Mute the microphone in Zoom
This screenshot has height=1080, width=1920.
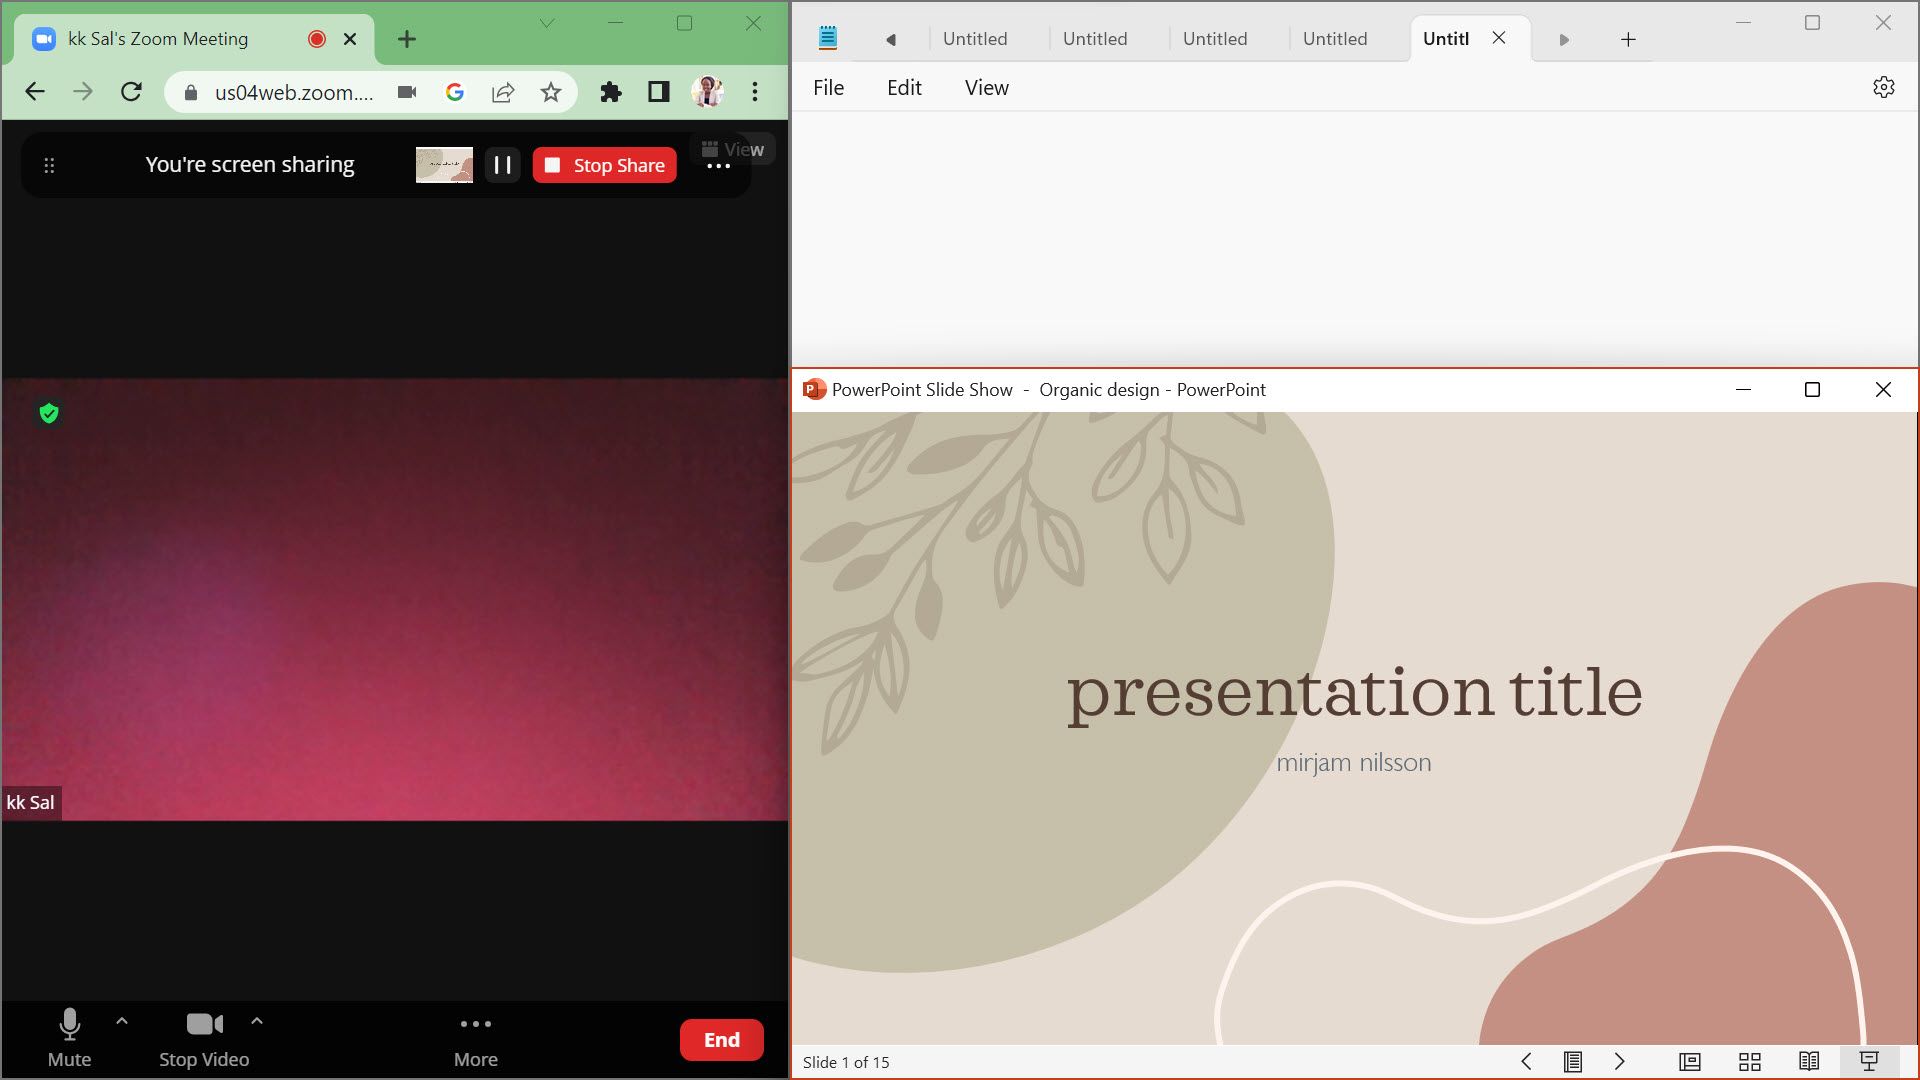(69, 1037)
